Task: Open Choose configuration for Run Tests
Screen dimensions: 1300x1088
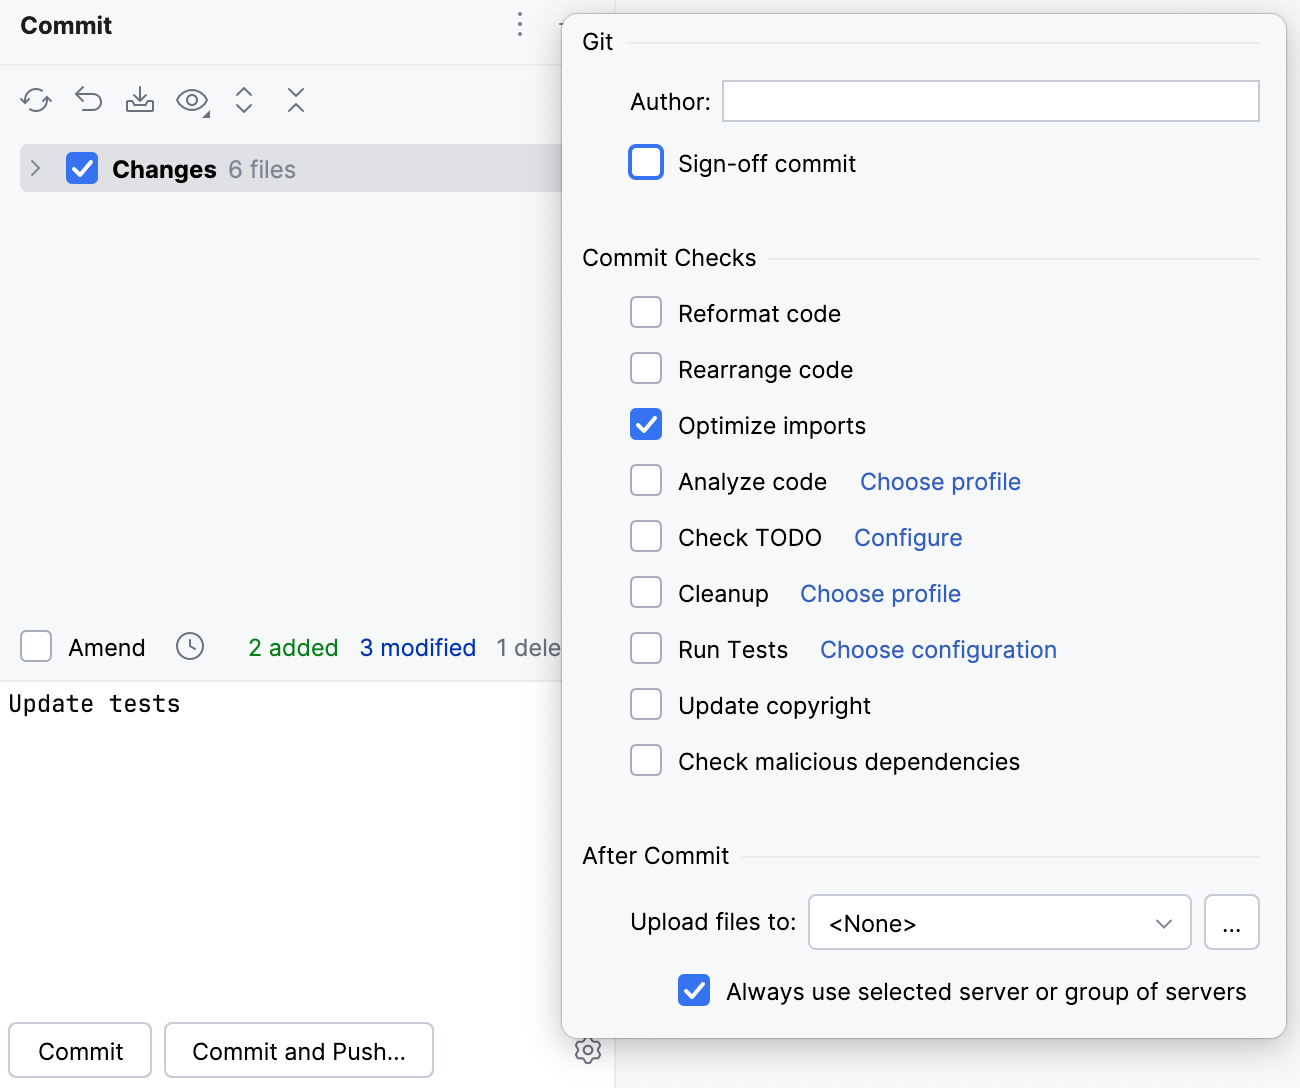Action: 937,649
